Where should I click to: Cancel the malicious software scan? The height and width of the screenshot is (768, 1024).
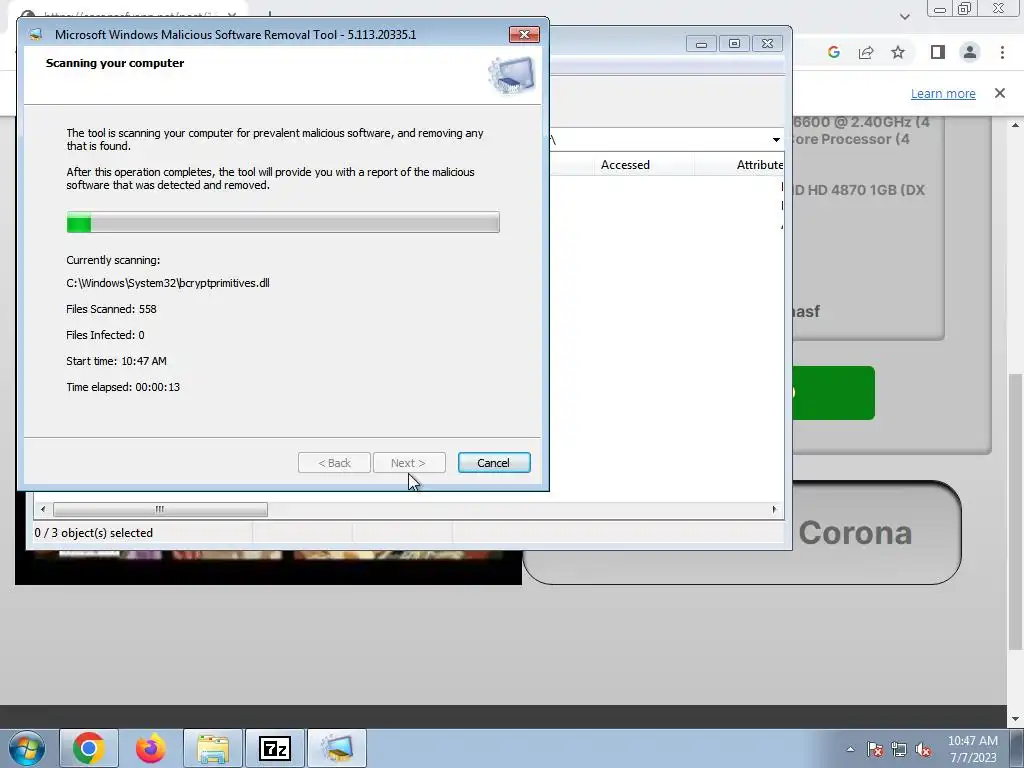pyautogui.click(x=494, y=462)
